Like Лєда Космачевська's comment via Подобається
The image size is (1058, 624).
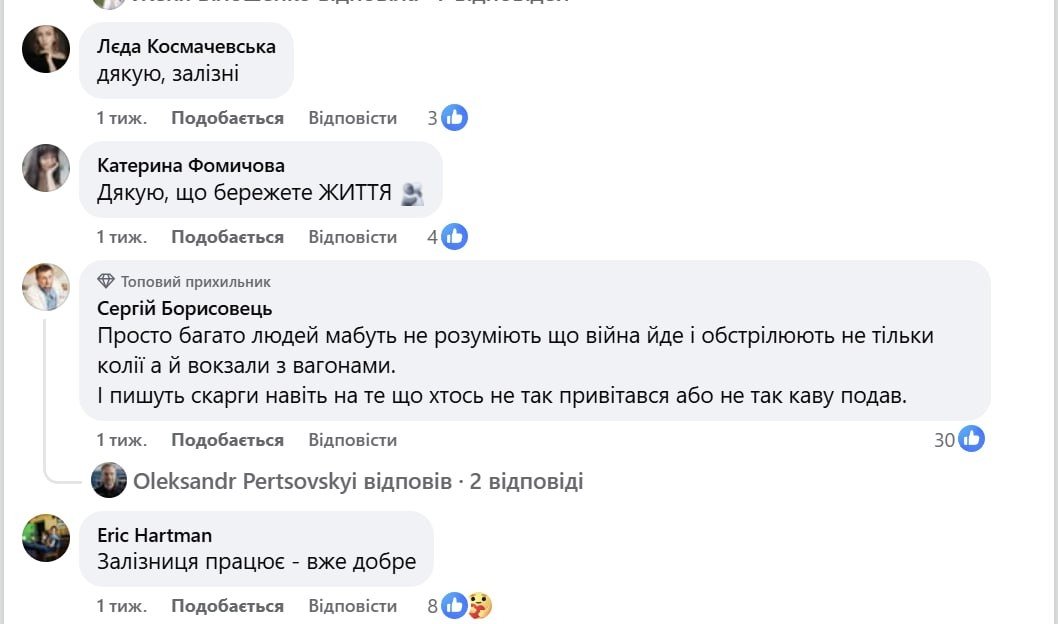click(x=227, y=118)
